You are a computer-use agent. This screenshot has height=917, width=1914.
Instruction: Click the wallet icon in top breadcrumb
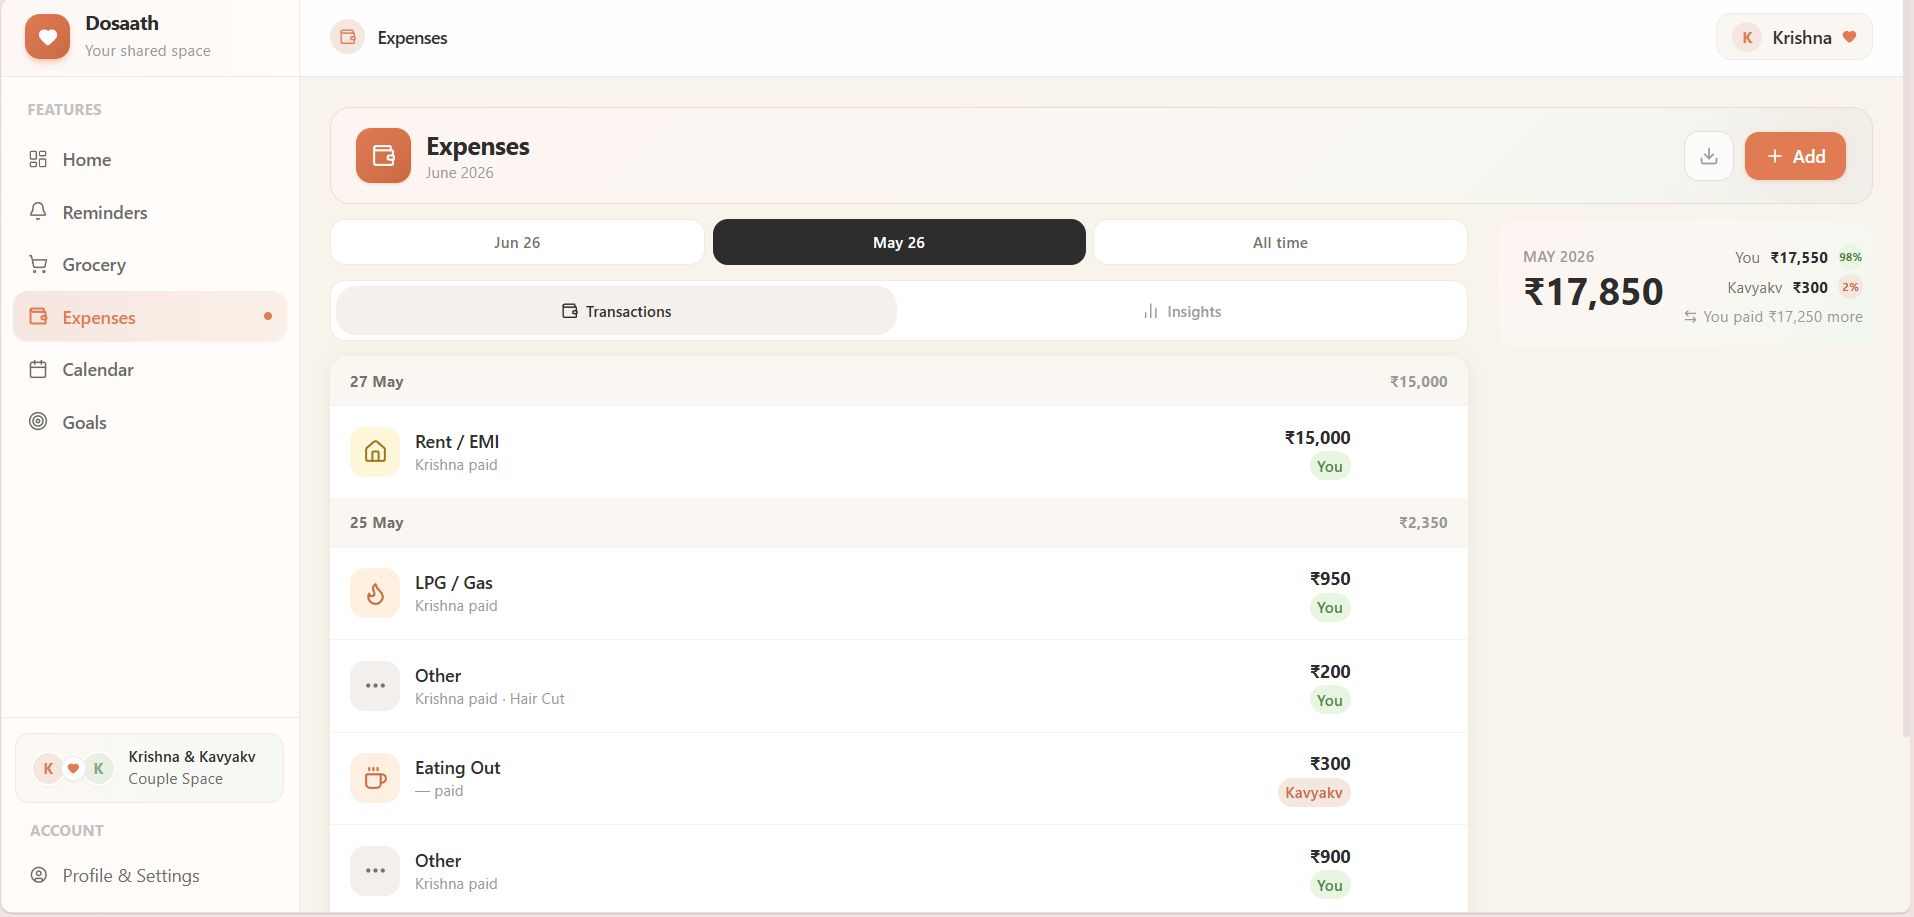click(x=347, y=37)
